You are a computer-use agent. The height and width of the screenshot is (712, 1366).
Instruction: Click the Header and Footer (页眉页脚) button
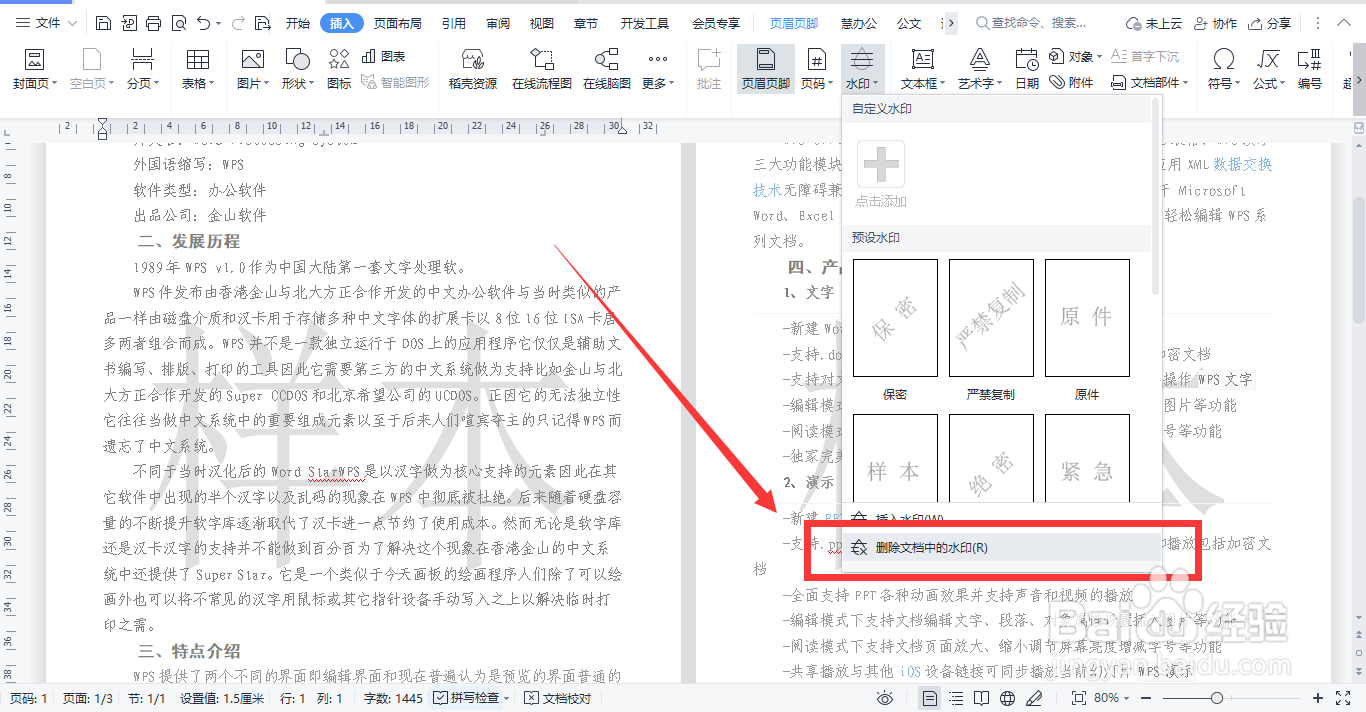click(765, 70)
